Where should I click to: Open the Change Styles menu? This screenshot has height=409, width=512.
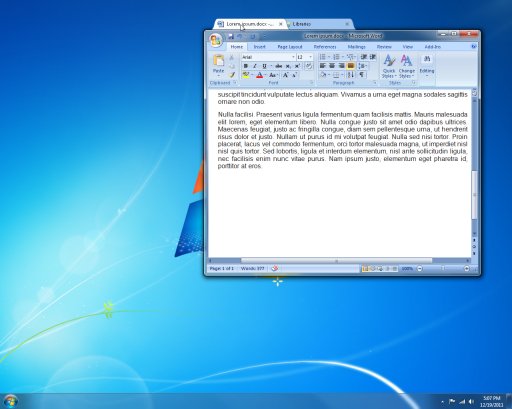tap(406, 66)
